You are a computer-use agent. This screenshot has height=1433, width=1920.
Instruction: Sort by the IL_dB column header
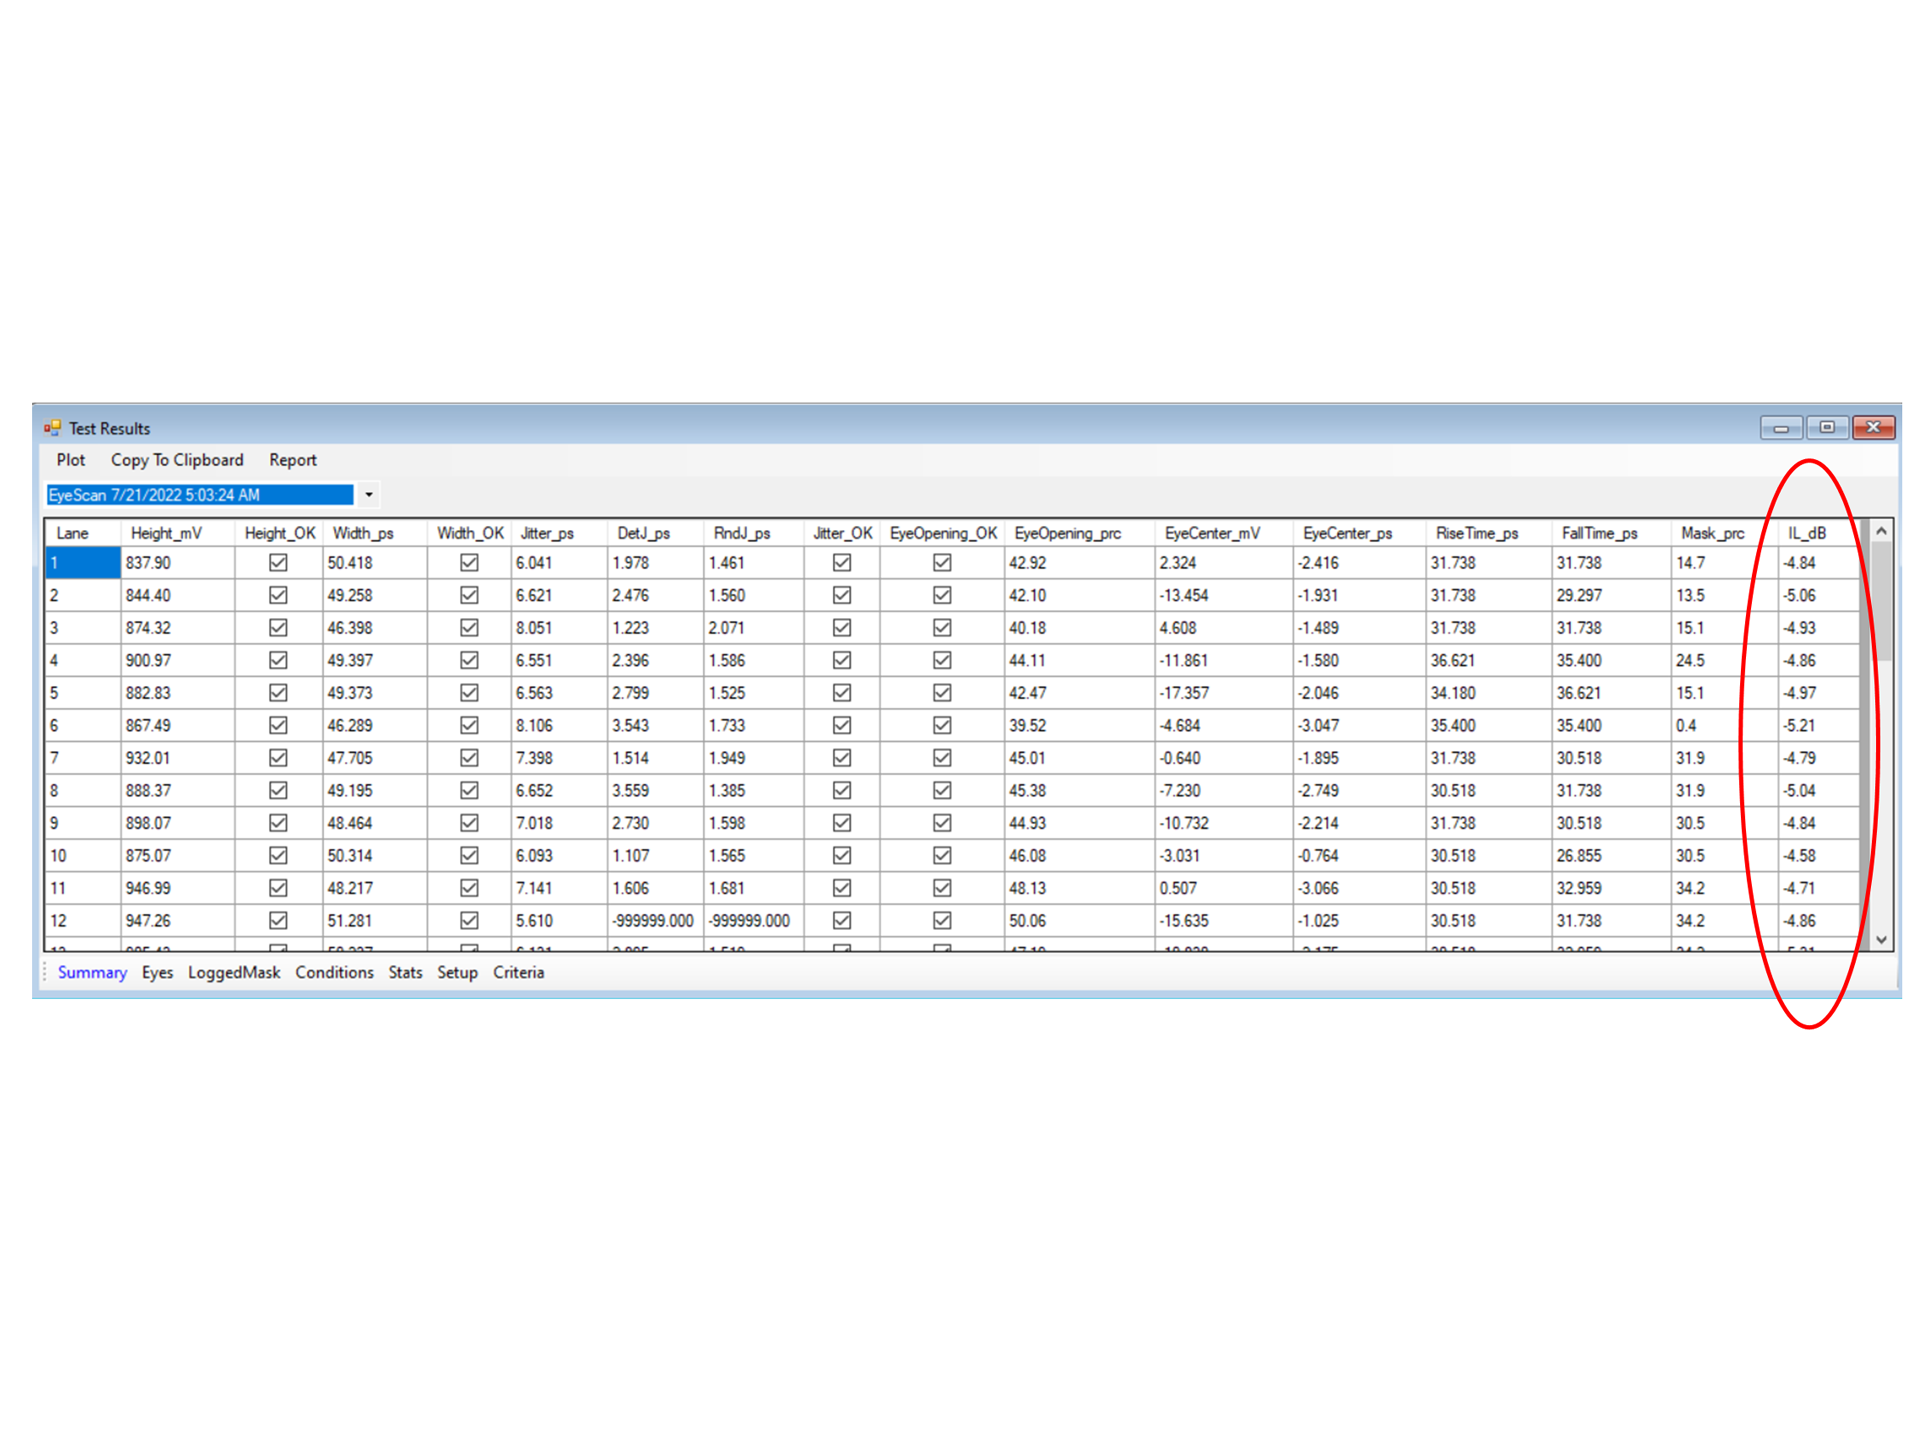click(x=1806, y=533)
